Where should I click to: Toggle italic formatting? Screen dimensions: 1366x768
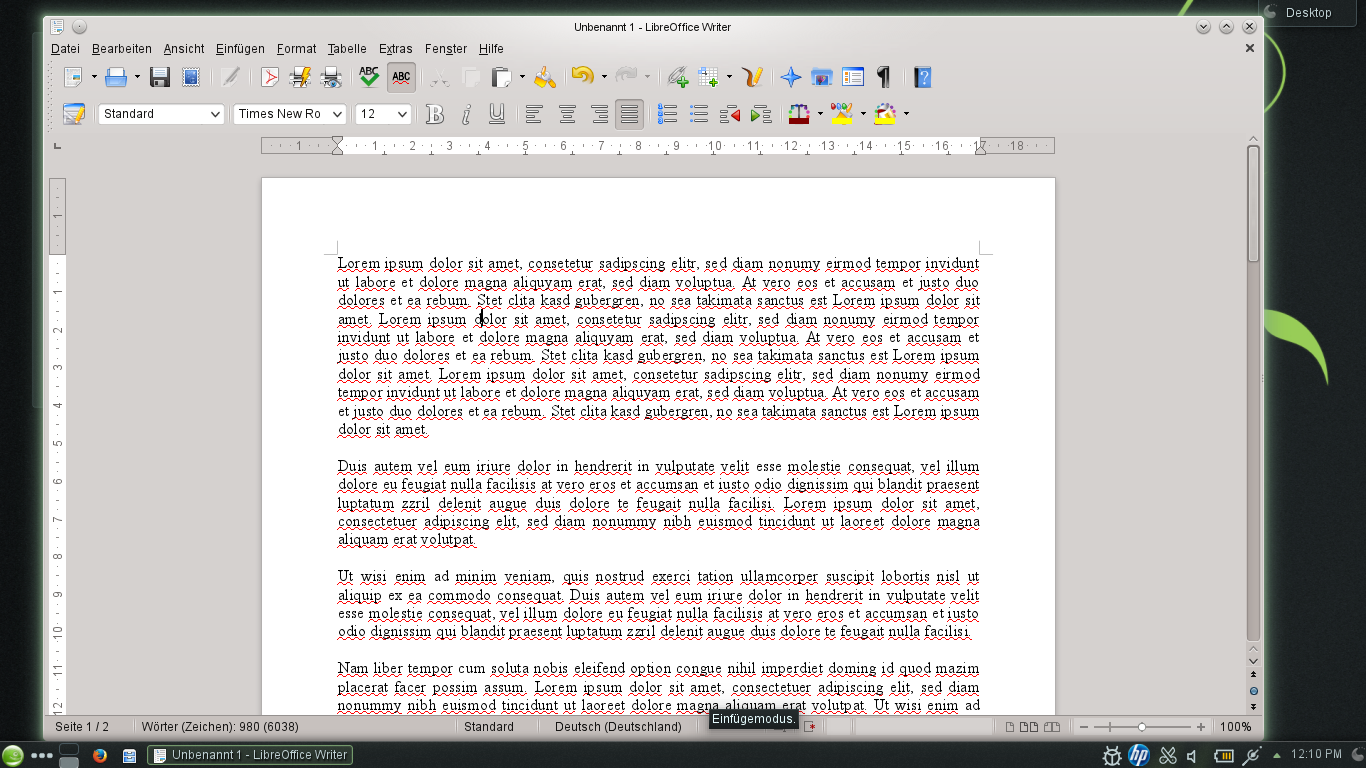coord(465,114)
